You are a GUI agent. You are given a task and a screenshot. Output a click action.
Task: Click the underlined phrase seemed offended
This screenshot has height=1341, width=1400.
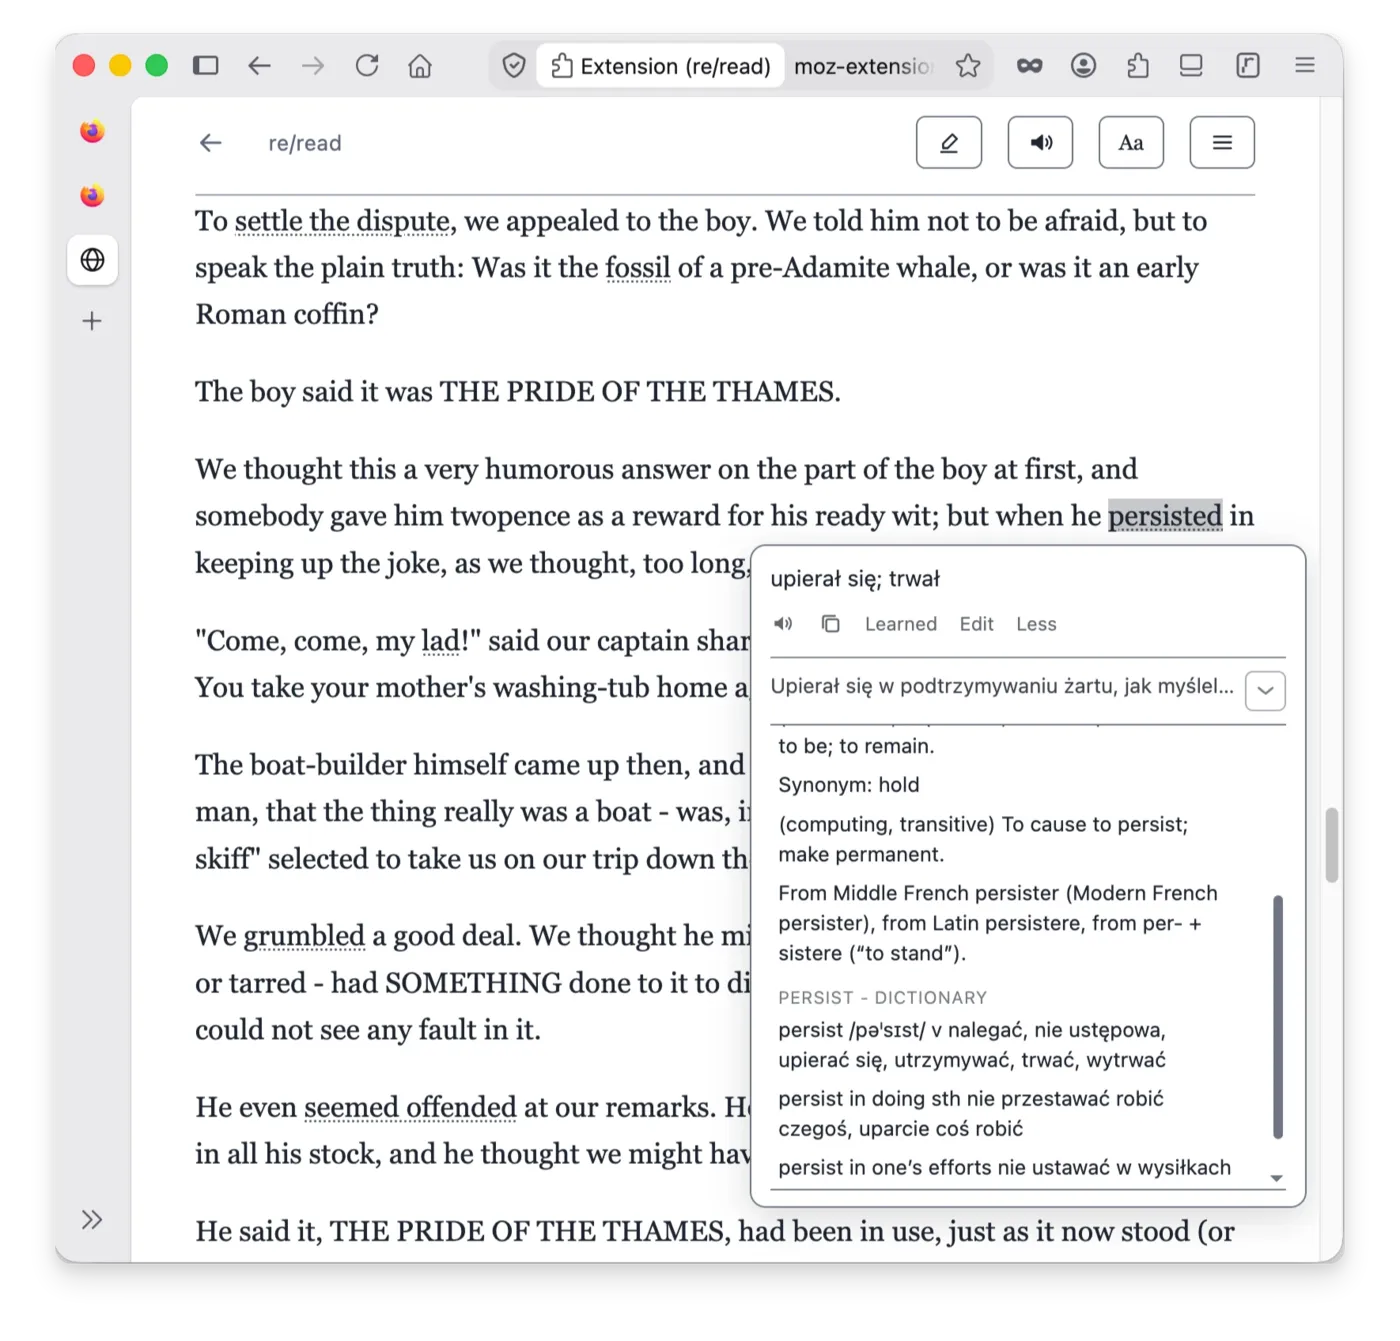pos(410,1108)
